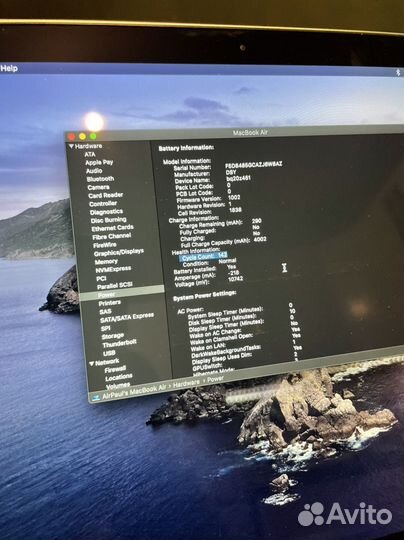Select the highlighted Power item
Image resolution: width=404 pixels, height=540 pixels.
122,294
